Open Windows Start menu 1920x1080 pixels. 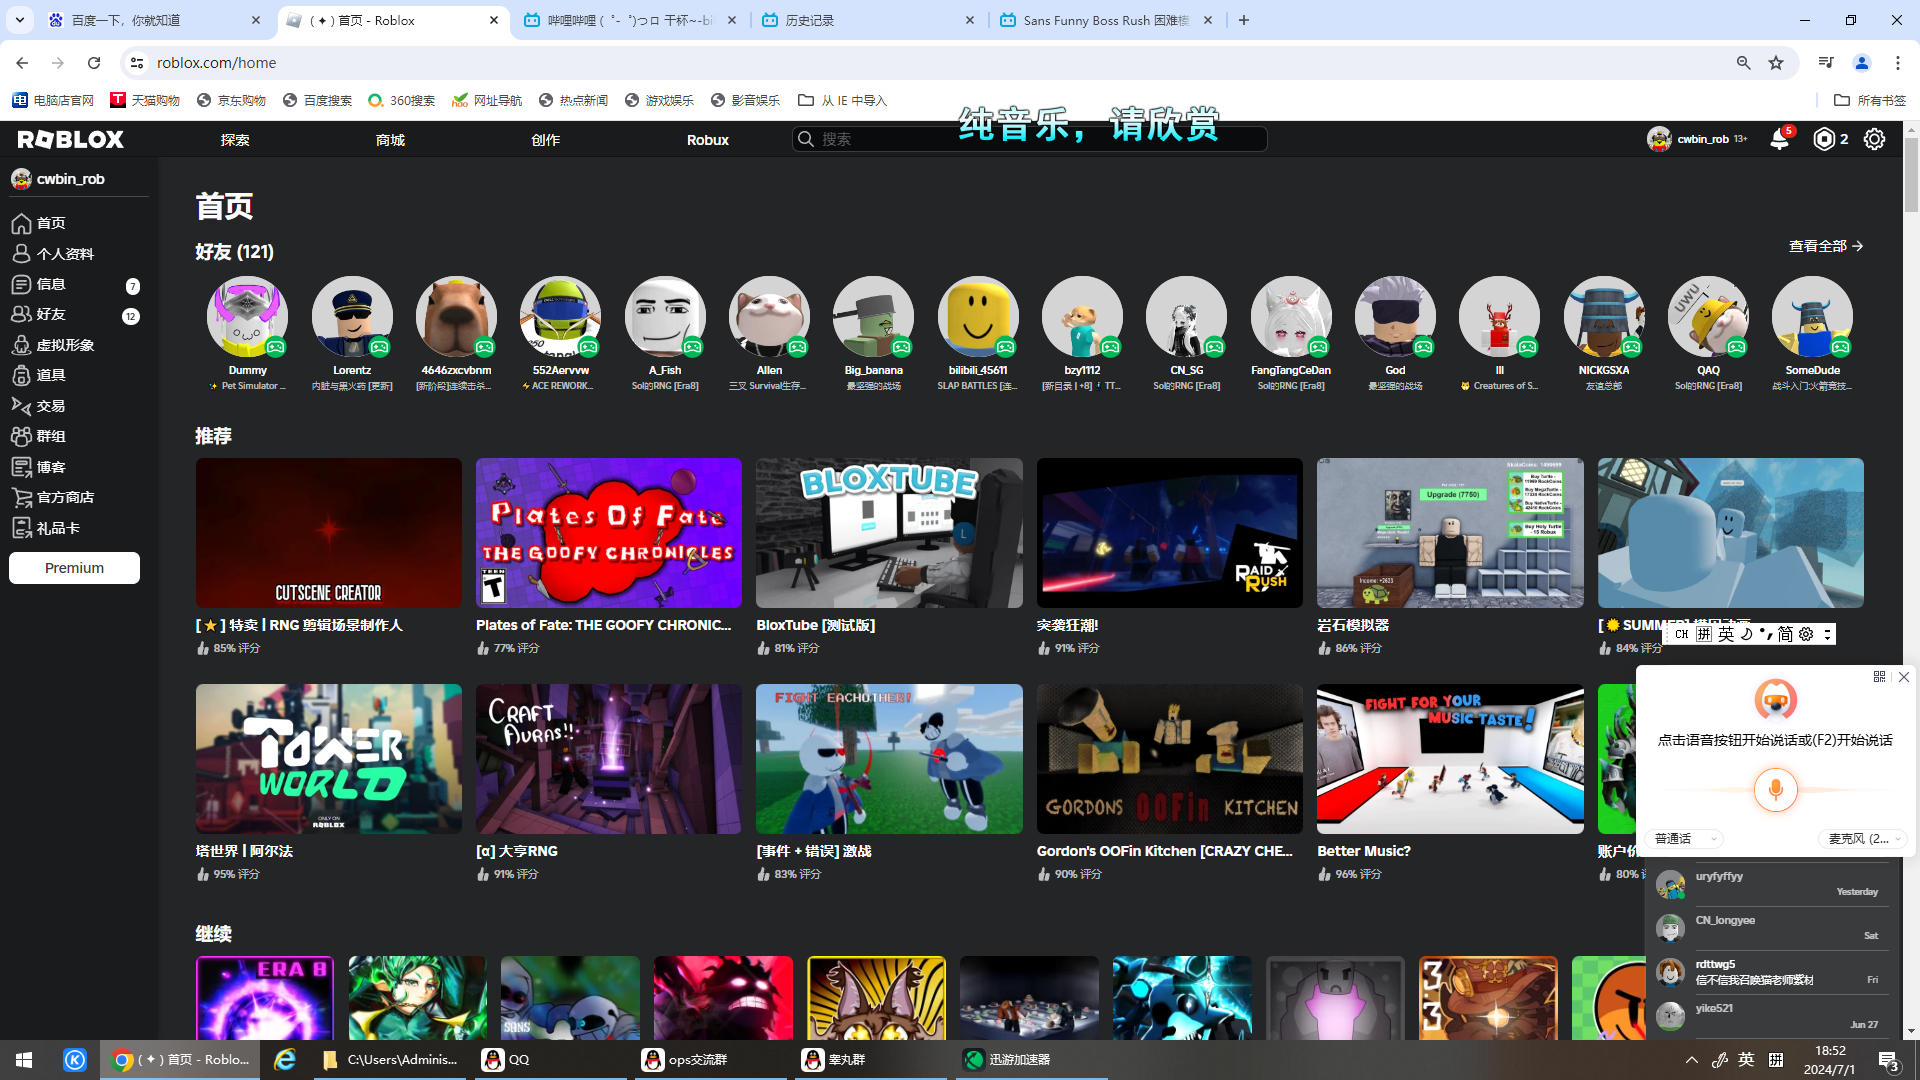(24, 1060)
